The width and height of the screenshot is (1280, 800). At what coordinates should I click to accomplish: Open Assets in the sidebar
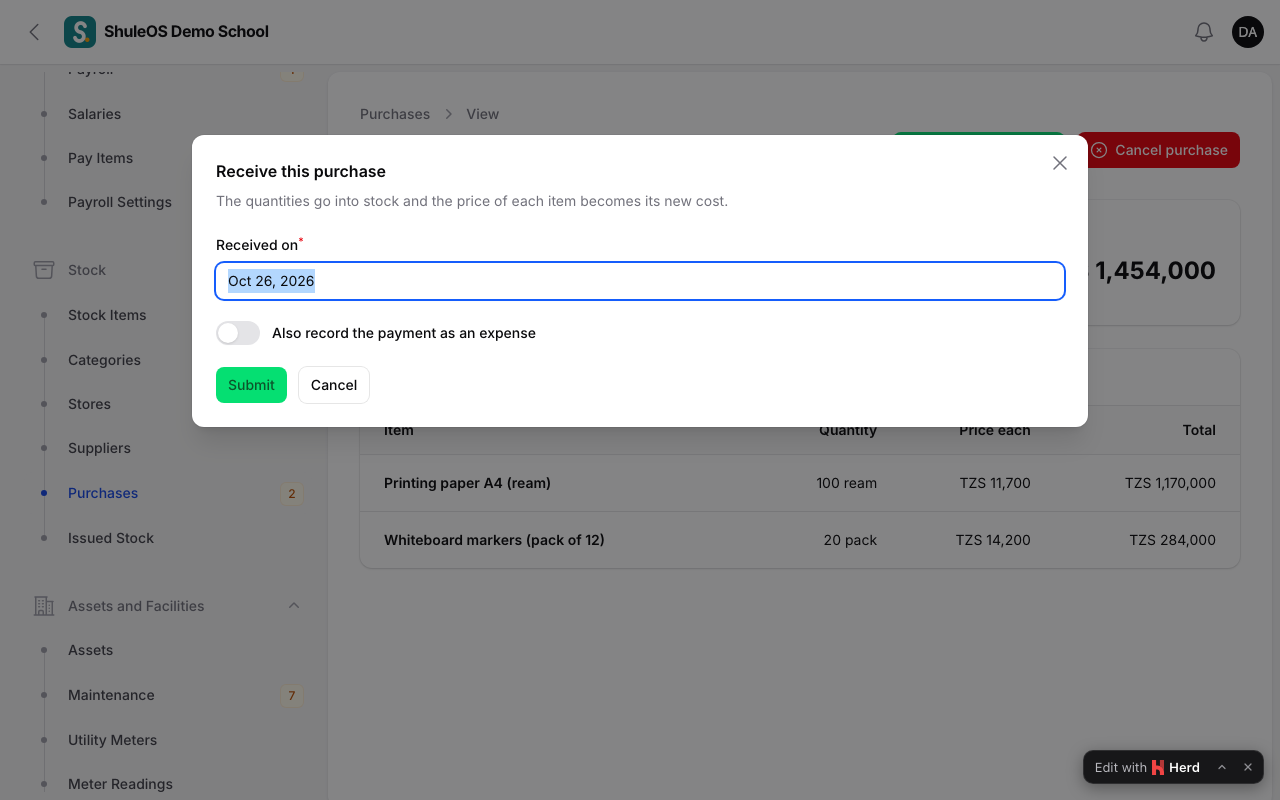(x=90, y=650)
